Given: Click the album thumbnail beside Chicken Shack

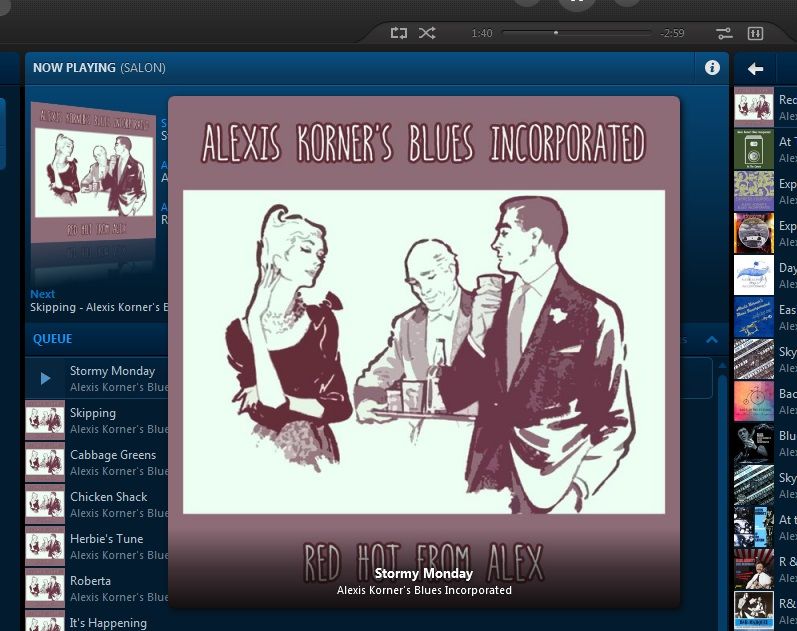Looking at the screenshot, I should [45, 504].
